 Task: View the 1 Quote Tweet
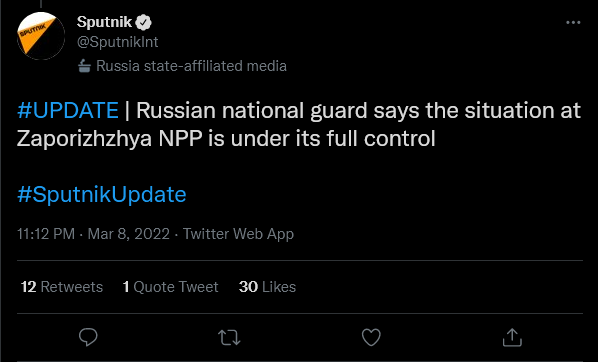[x=170, y=287]
